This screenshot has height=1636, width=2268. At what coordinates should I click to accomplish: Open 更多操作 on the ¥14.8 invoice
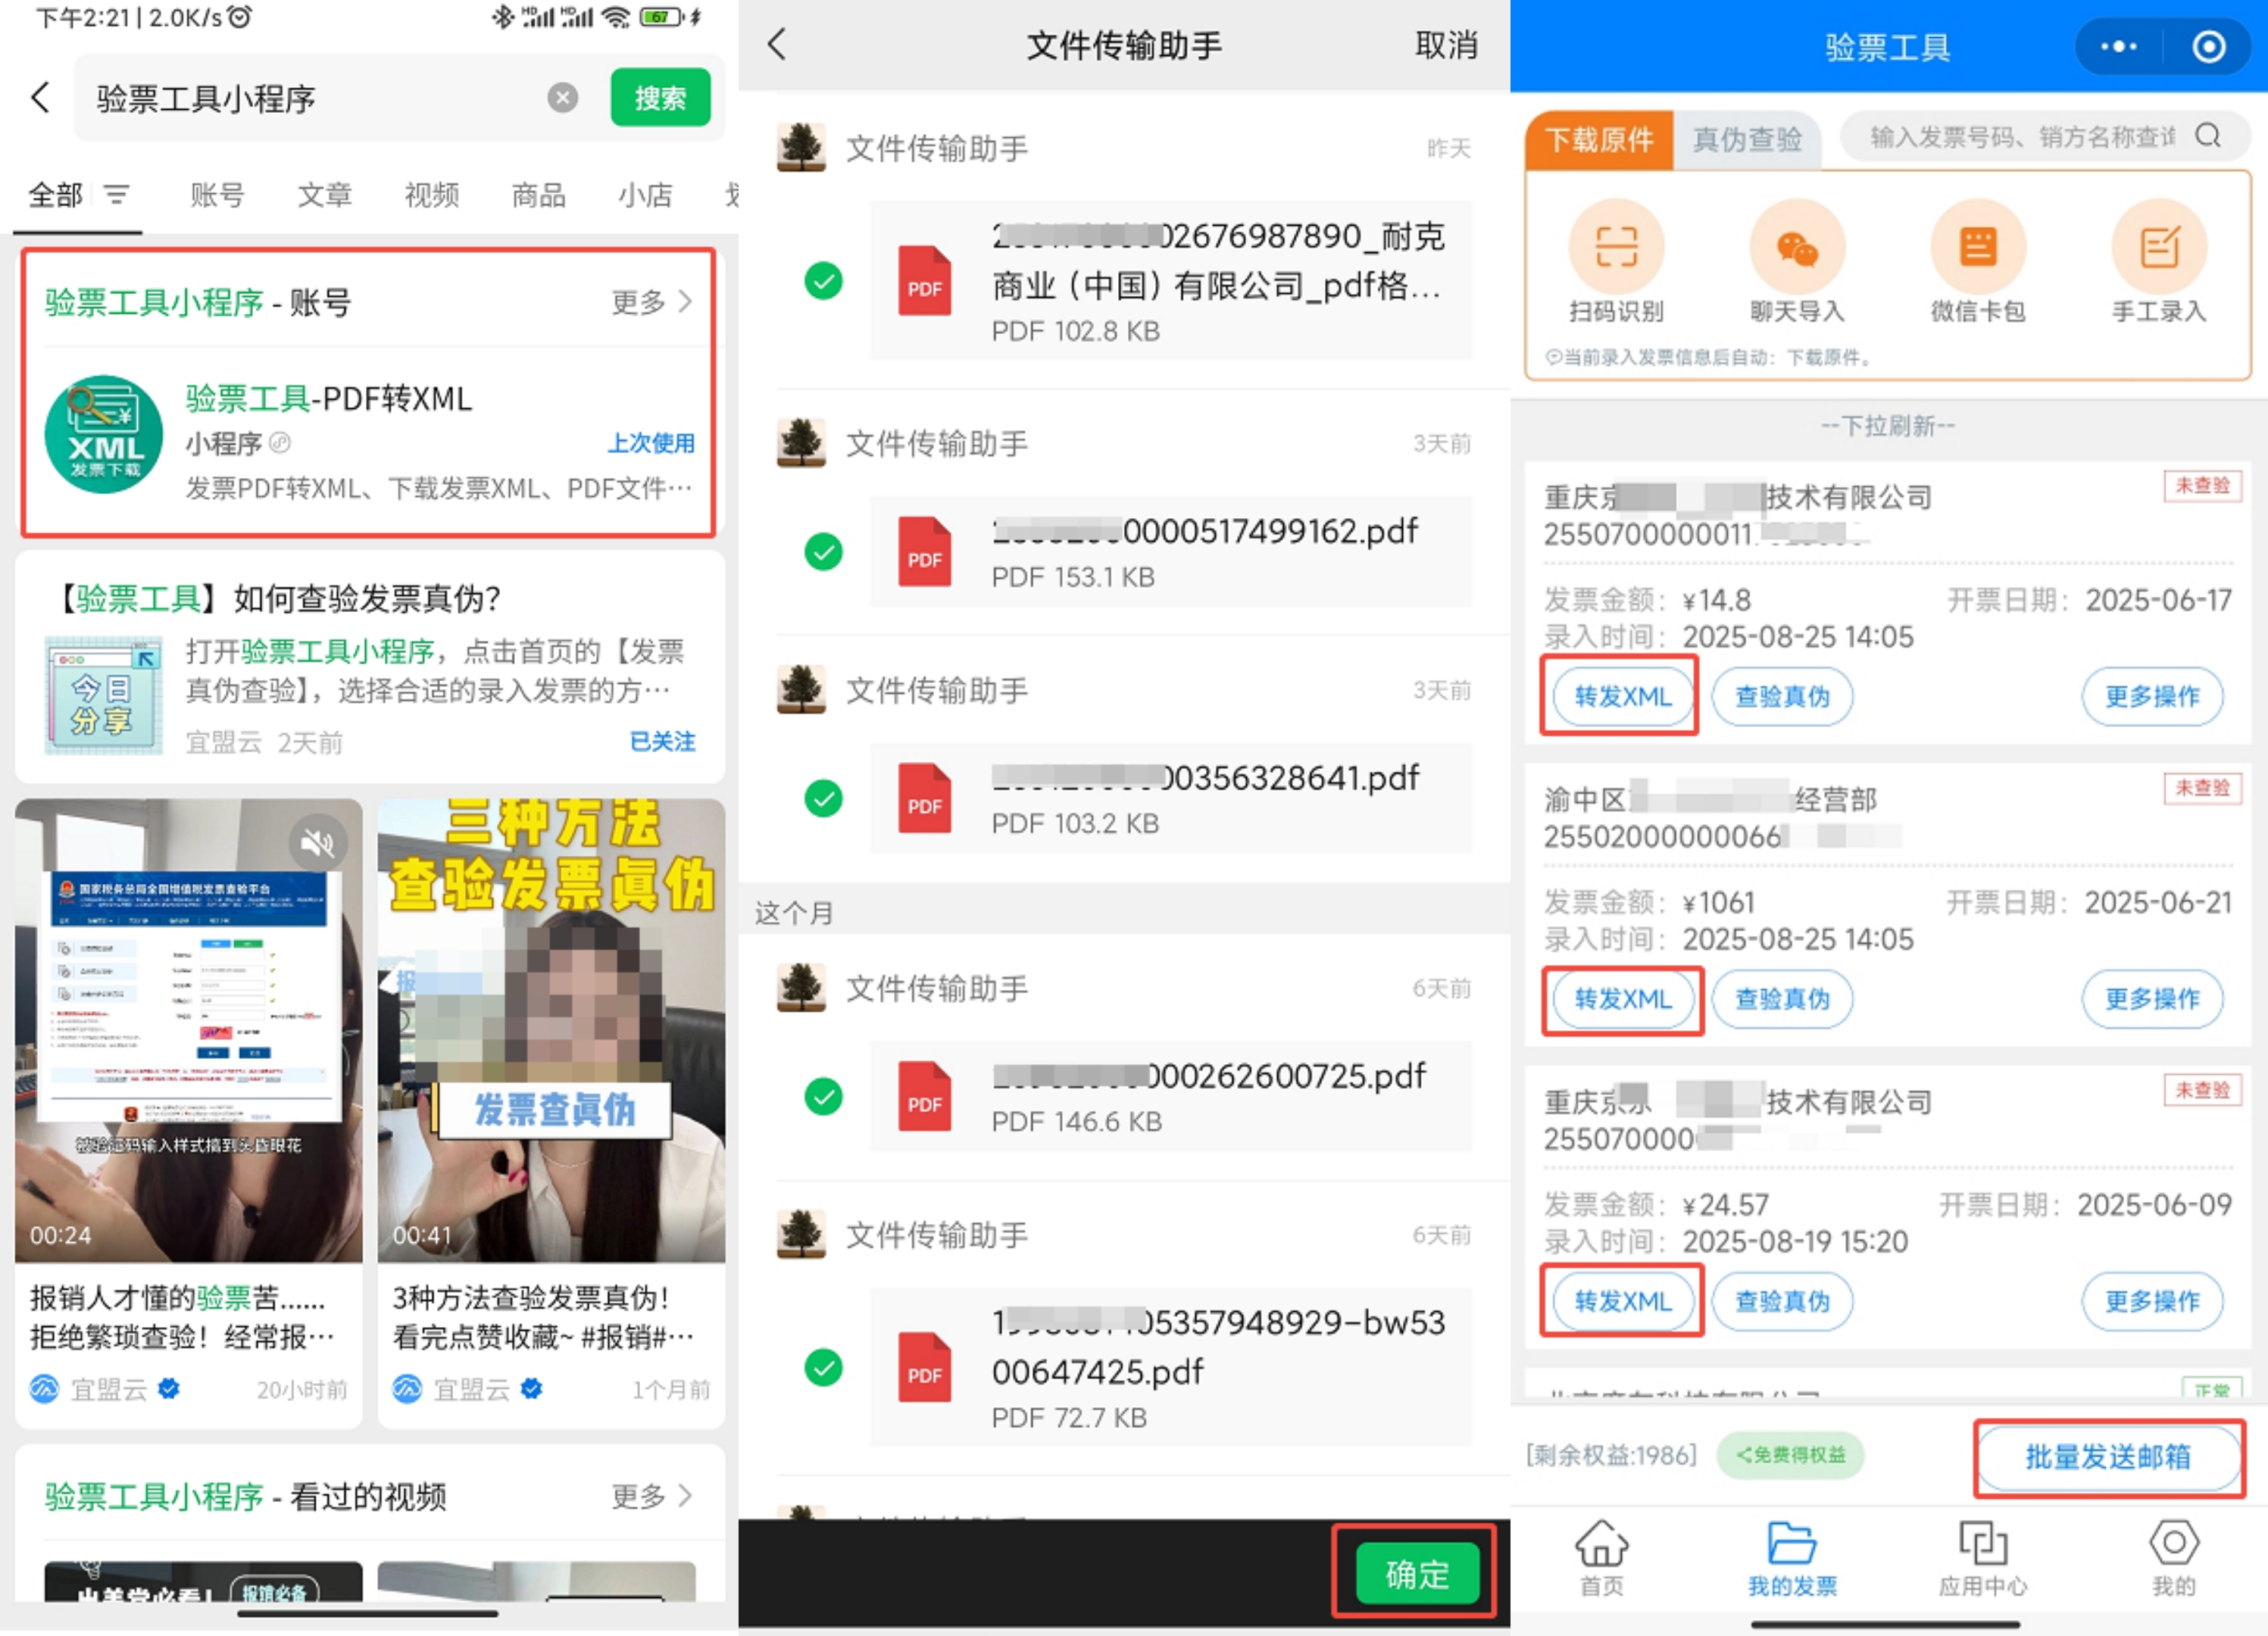click(2152, 696)
